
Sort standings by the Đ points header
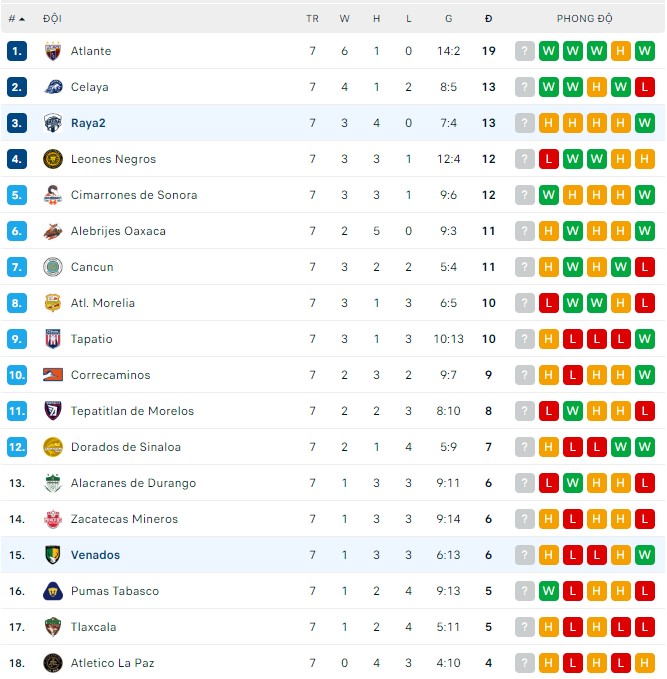pos(488,19)
